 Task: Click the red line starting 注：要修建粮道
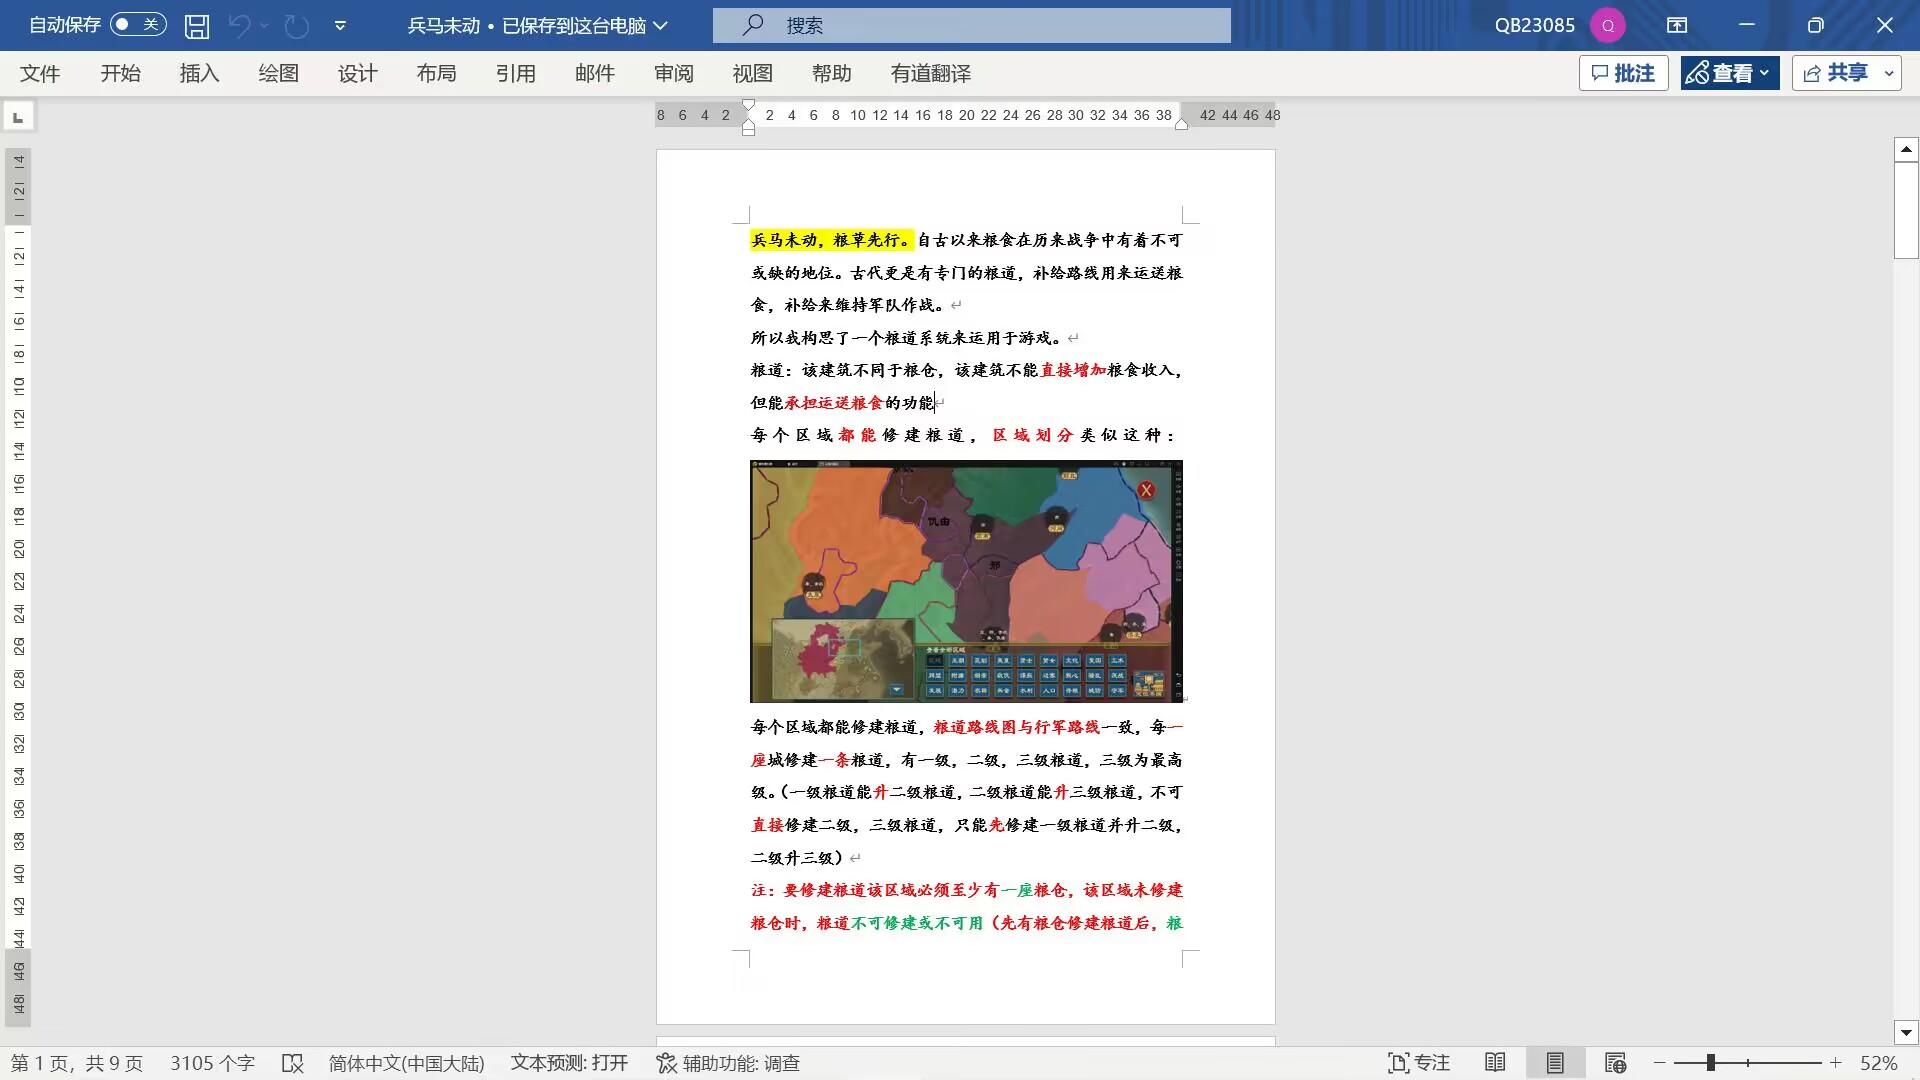tap(967, 890)
